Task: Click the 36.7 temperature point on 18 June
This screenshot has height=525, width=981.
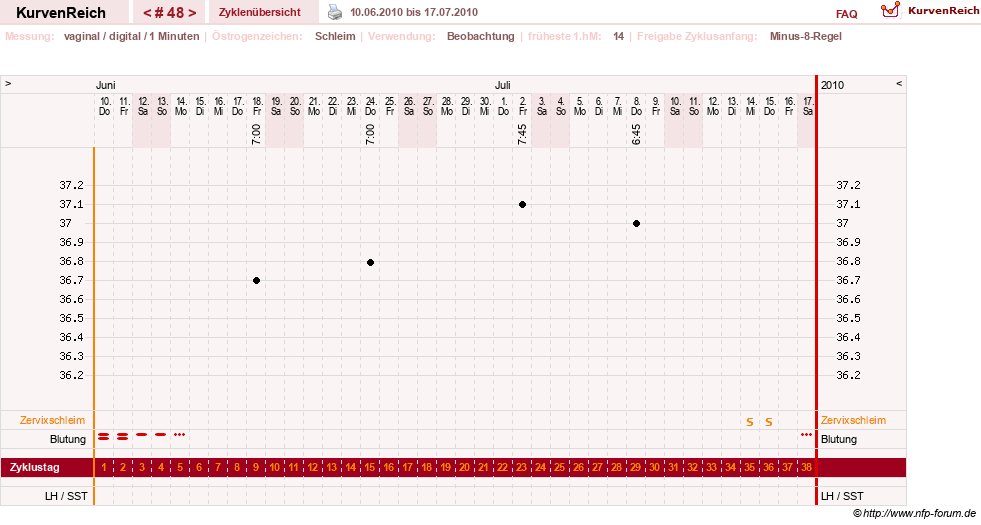Action: tap(257, 280)
